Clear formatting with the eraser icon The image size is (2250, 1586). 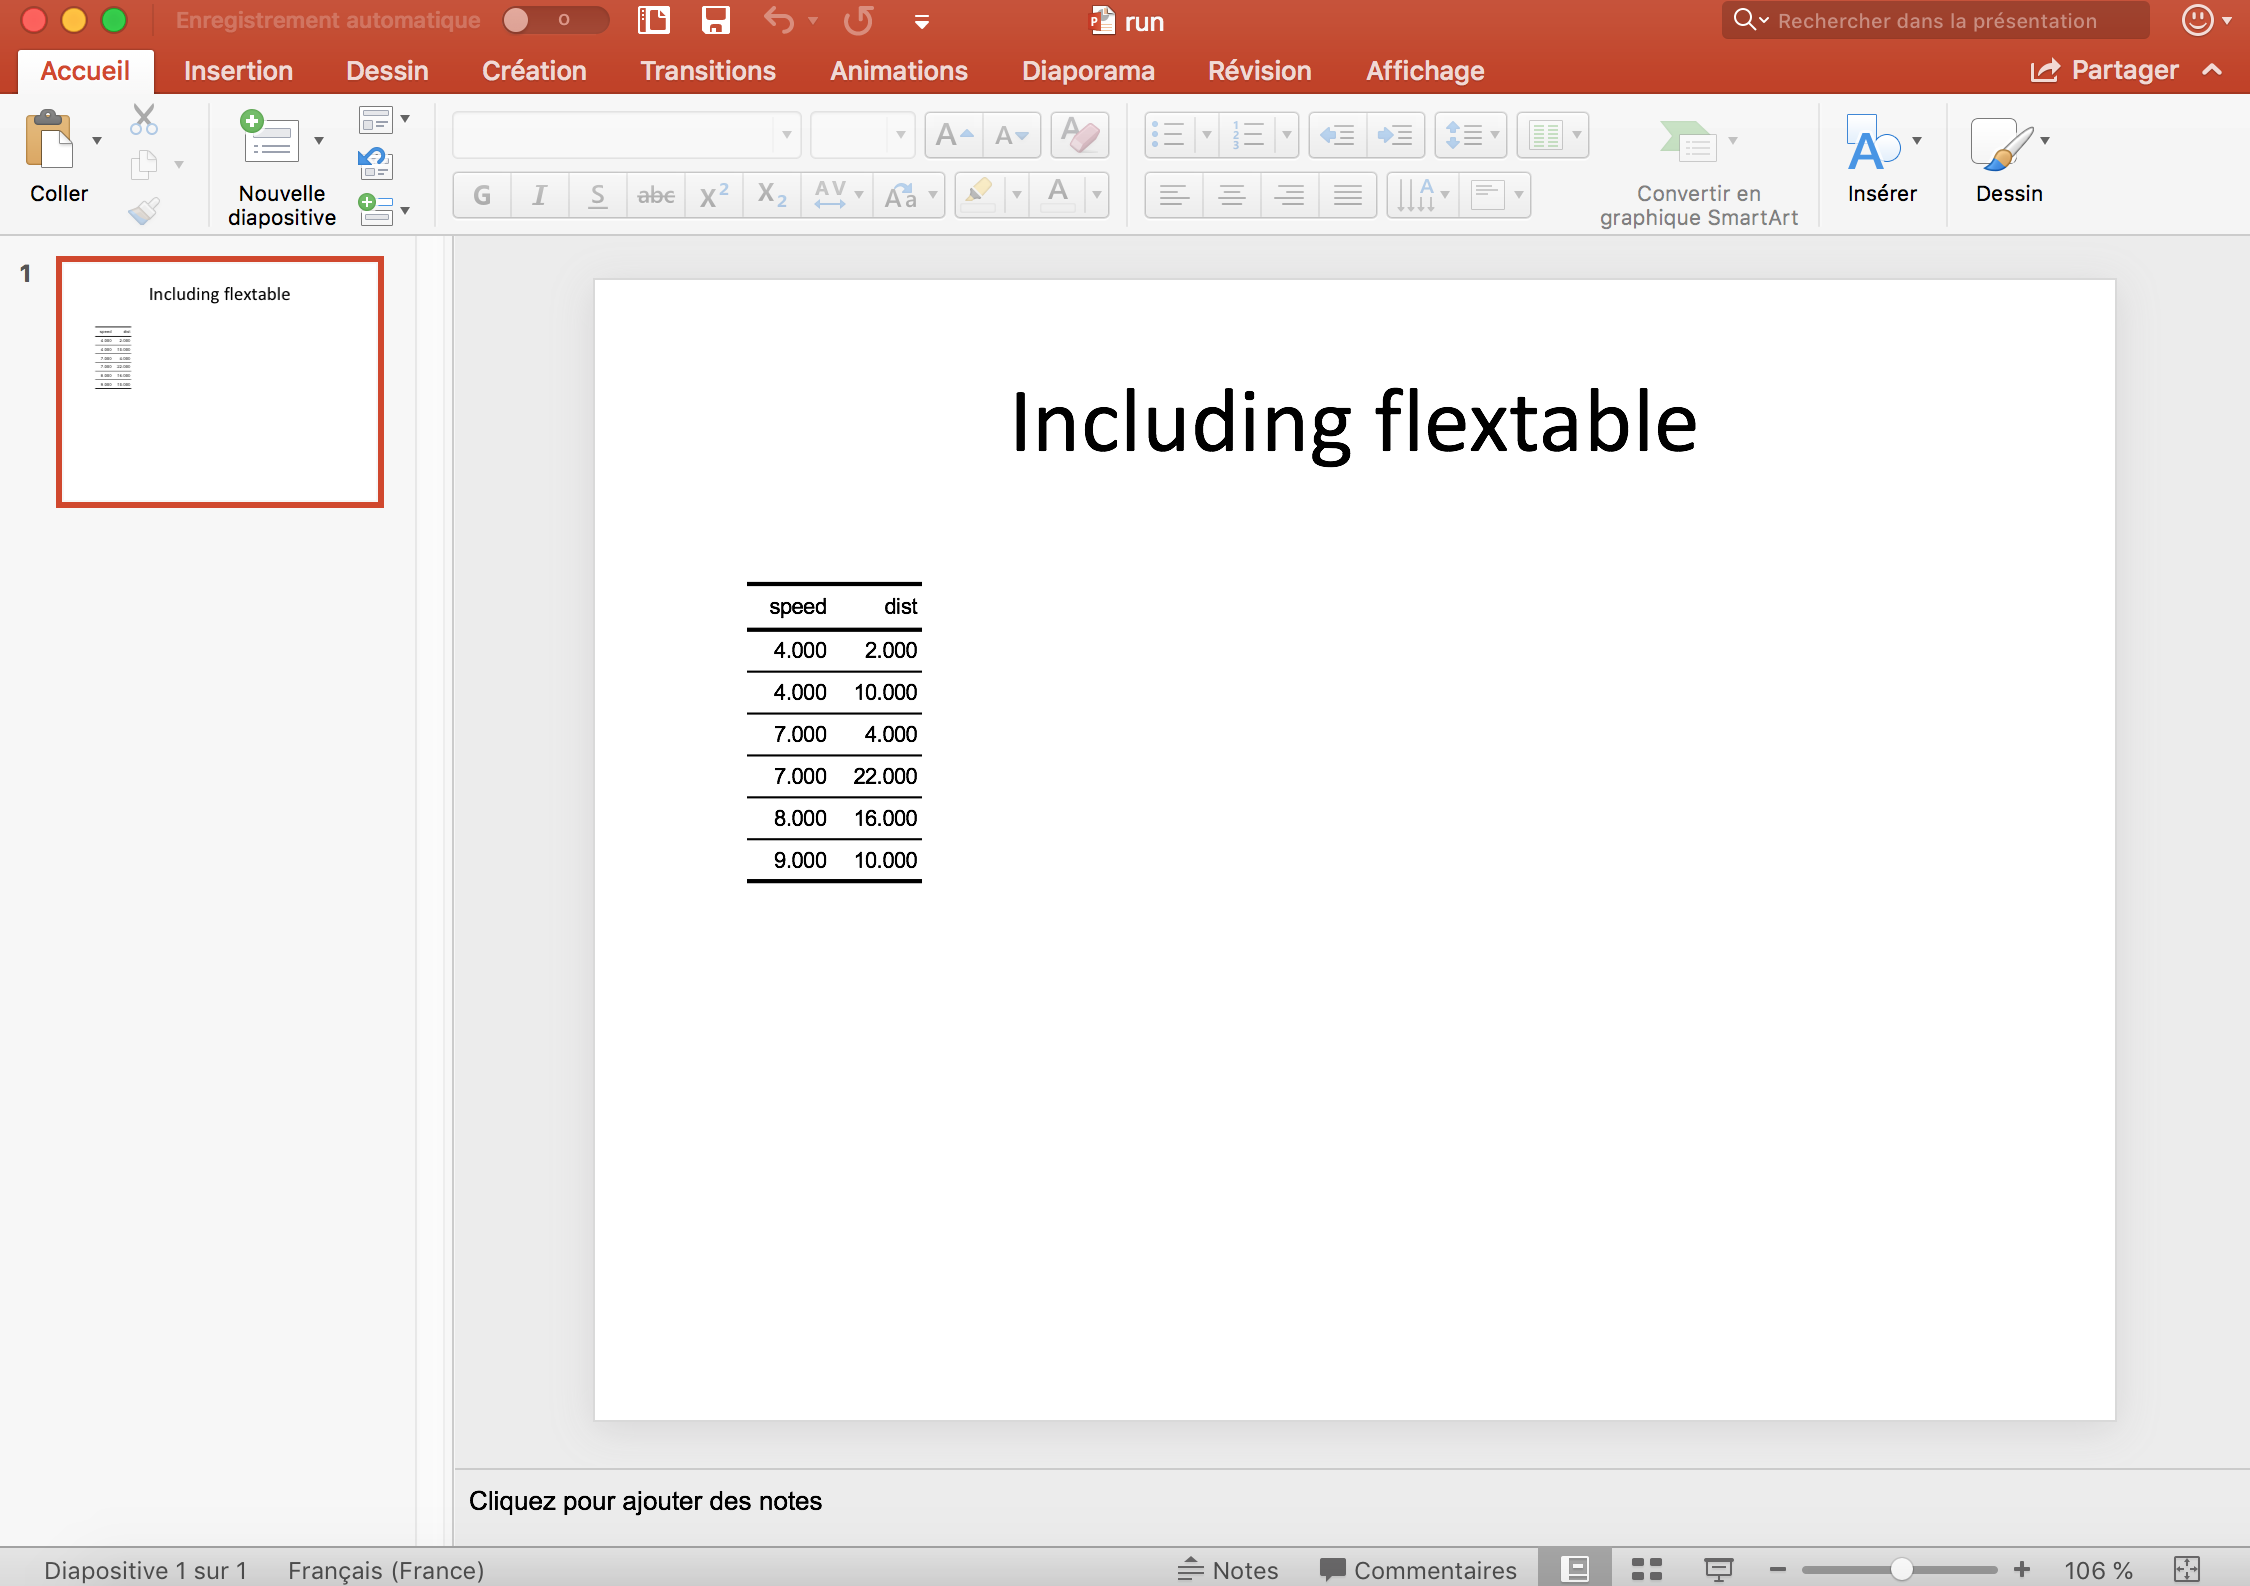click(1079, 134)
